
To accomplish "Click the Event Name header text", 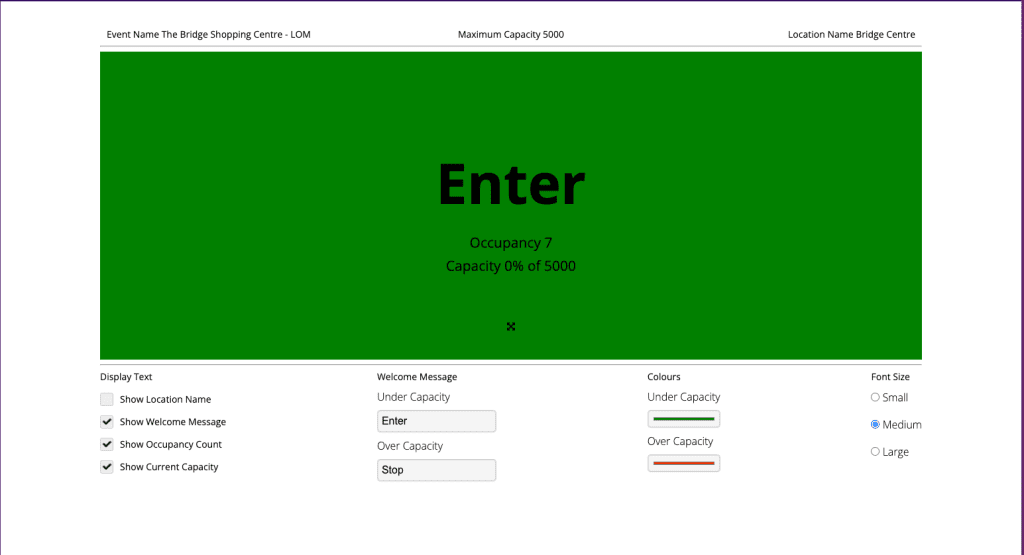I will (208, 35).
